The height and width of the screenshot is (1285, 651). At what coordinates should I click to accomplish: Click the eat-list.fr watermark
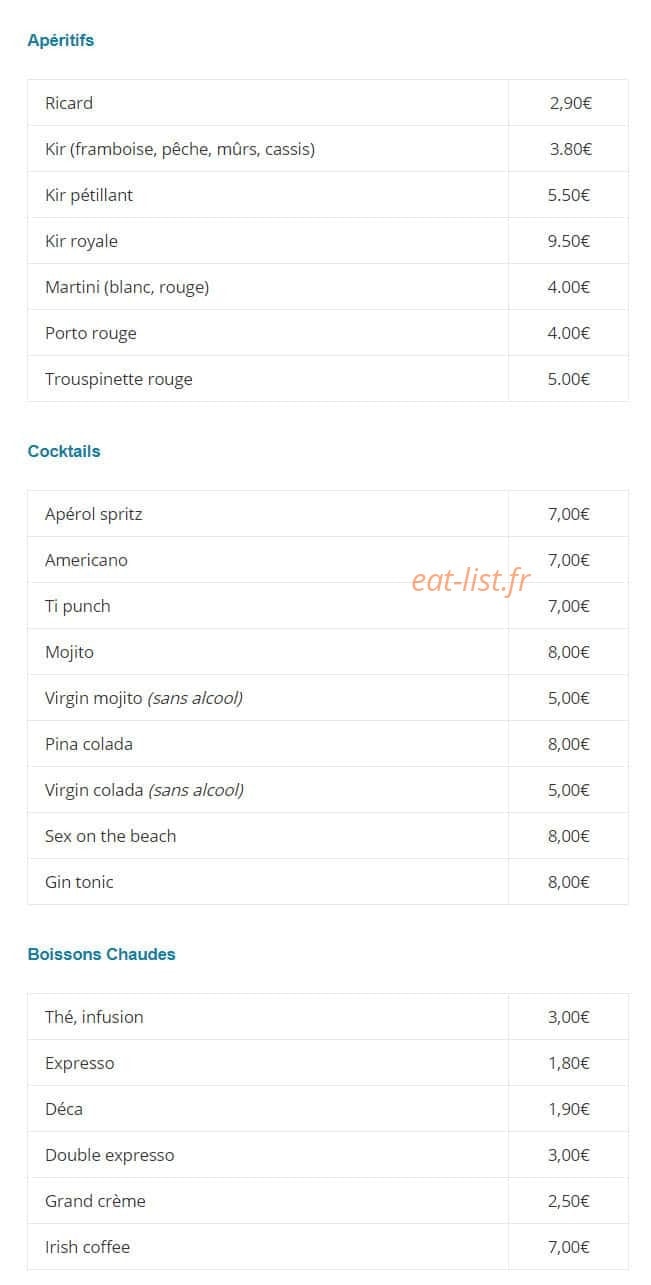pyautogui.click(x=470, y=580)
